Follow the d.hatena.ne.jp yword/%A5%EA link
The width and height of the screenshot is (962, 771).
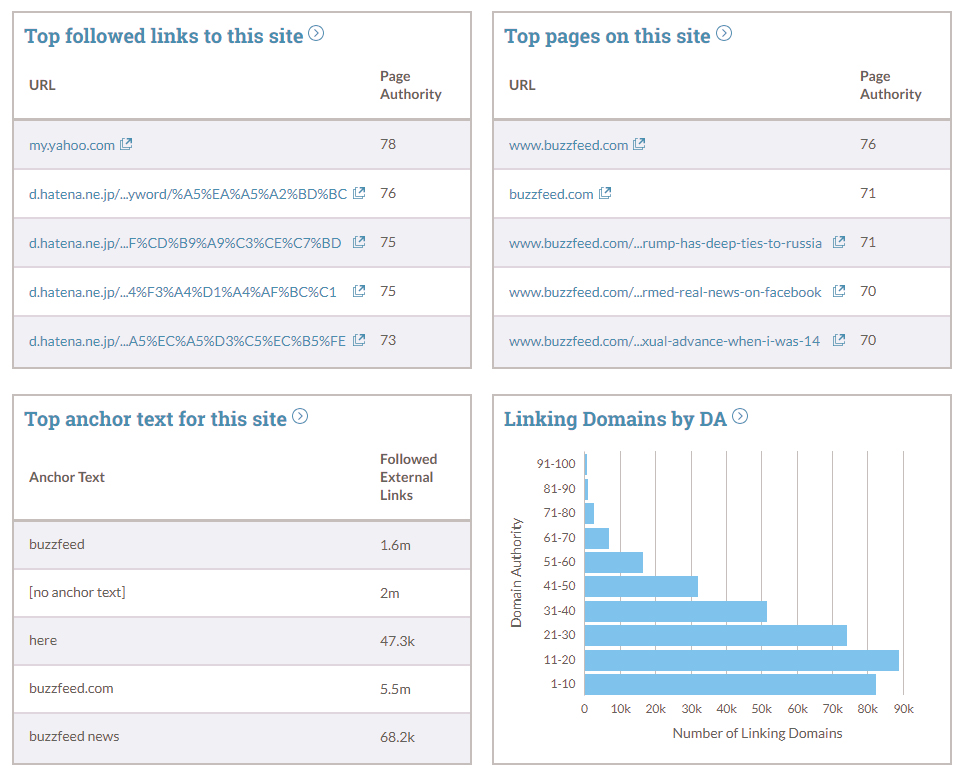point(188,194)
